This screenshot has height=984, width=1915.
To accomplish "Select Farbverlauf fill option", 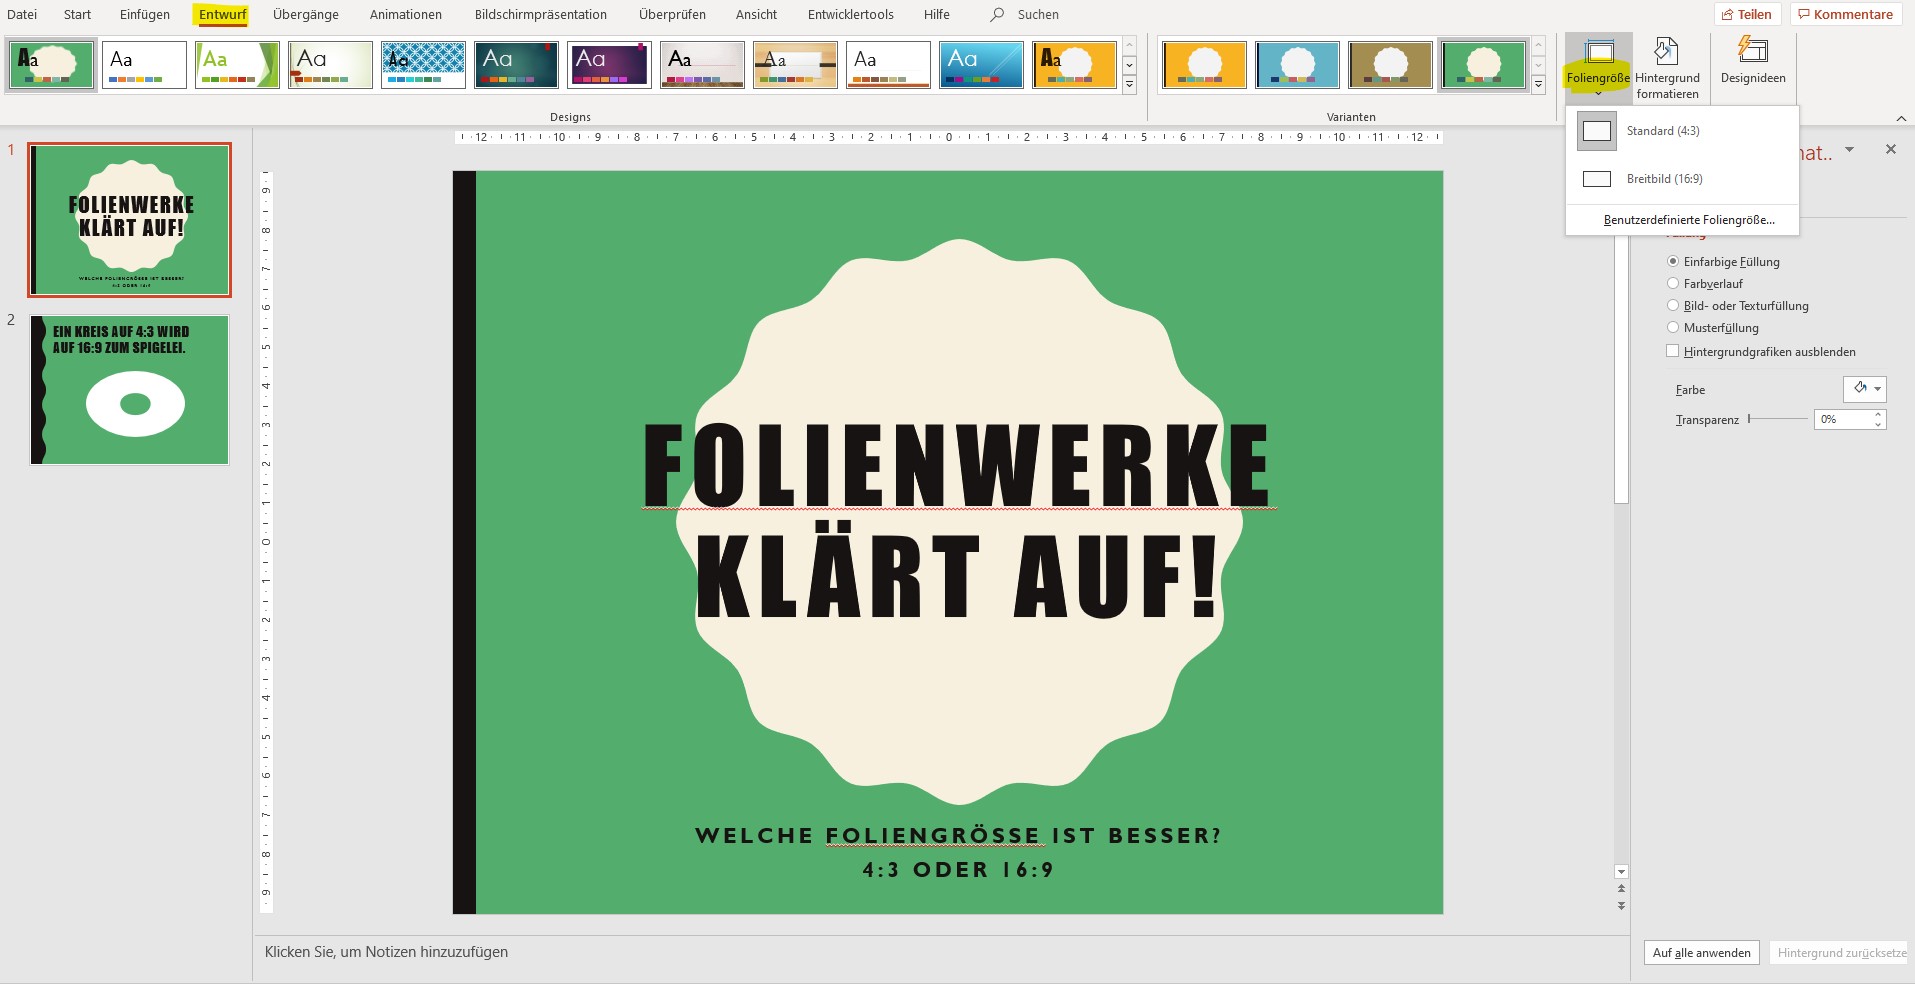I will click(x=1673, y=283).
